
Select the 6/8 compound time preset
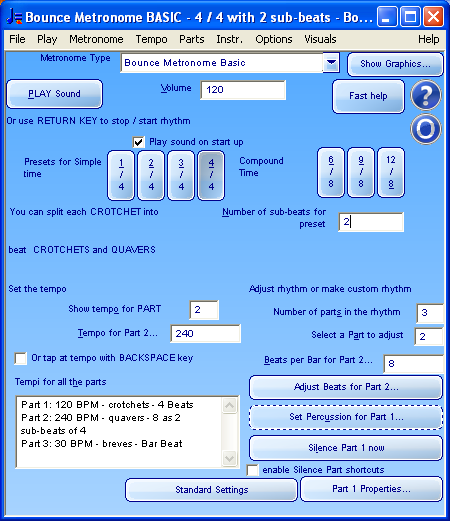click(x=331, y=172)
